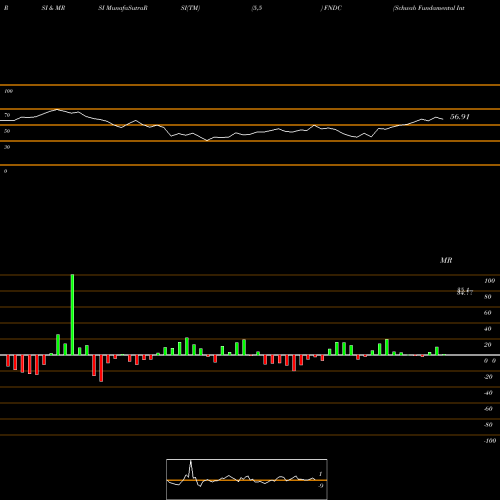500x500 pixels.
Task: Click the -60 label on MR axis
Action: coord(488,409)
